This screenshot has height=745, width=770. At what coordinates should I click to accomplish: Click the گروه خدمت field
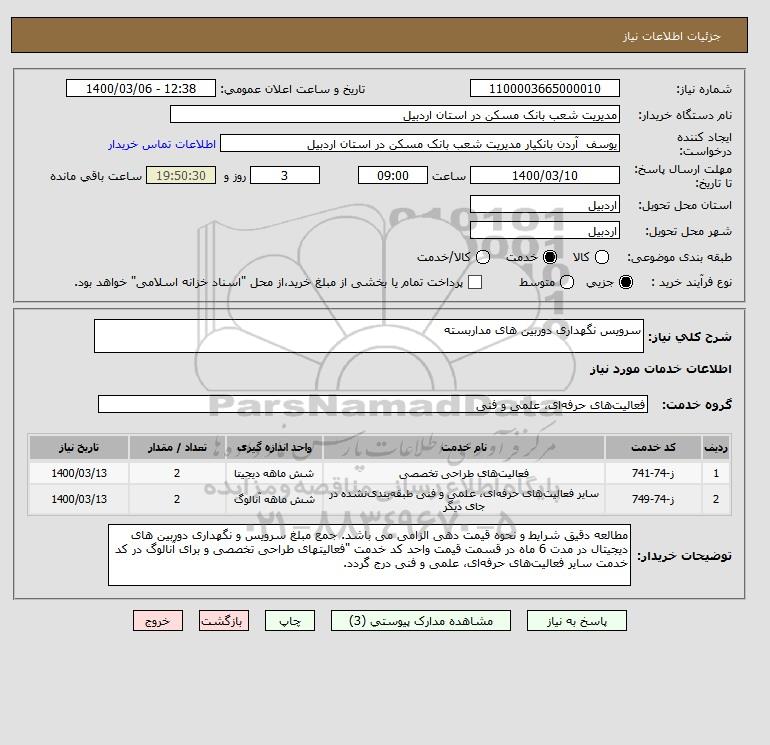tap(373, 404)
